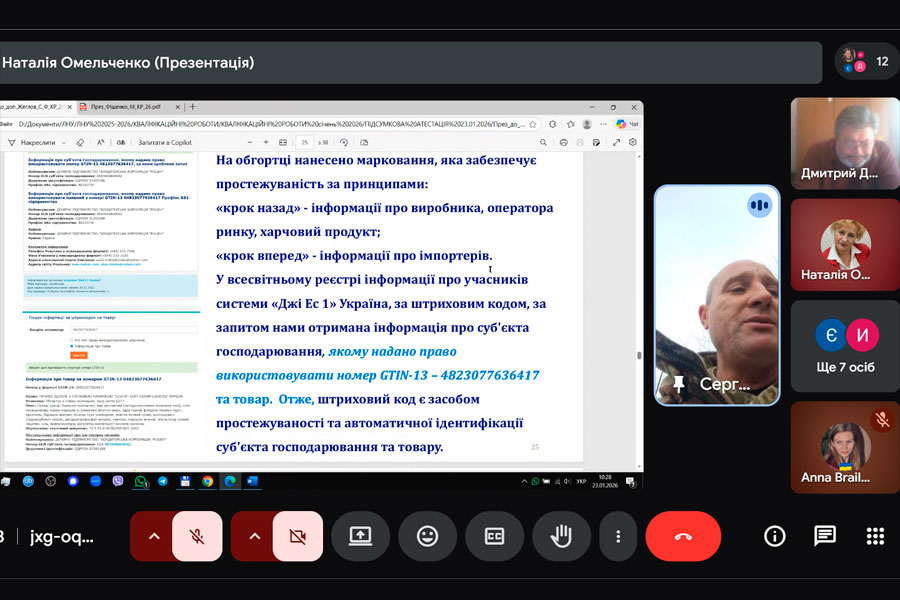The width and height of the screenshot is (900, 600).
Task: Expand audio settings chevron beside the microphone
Action: 154,536
